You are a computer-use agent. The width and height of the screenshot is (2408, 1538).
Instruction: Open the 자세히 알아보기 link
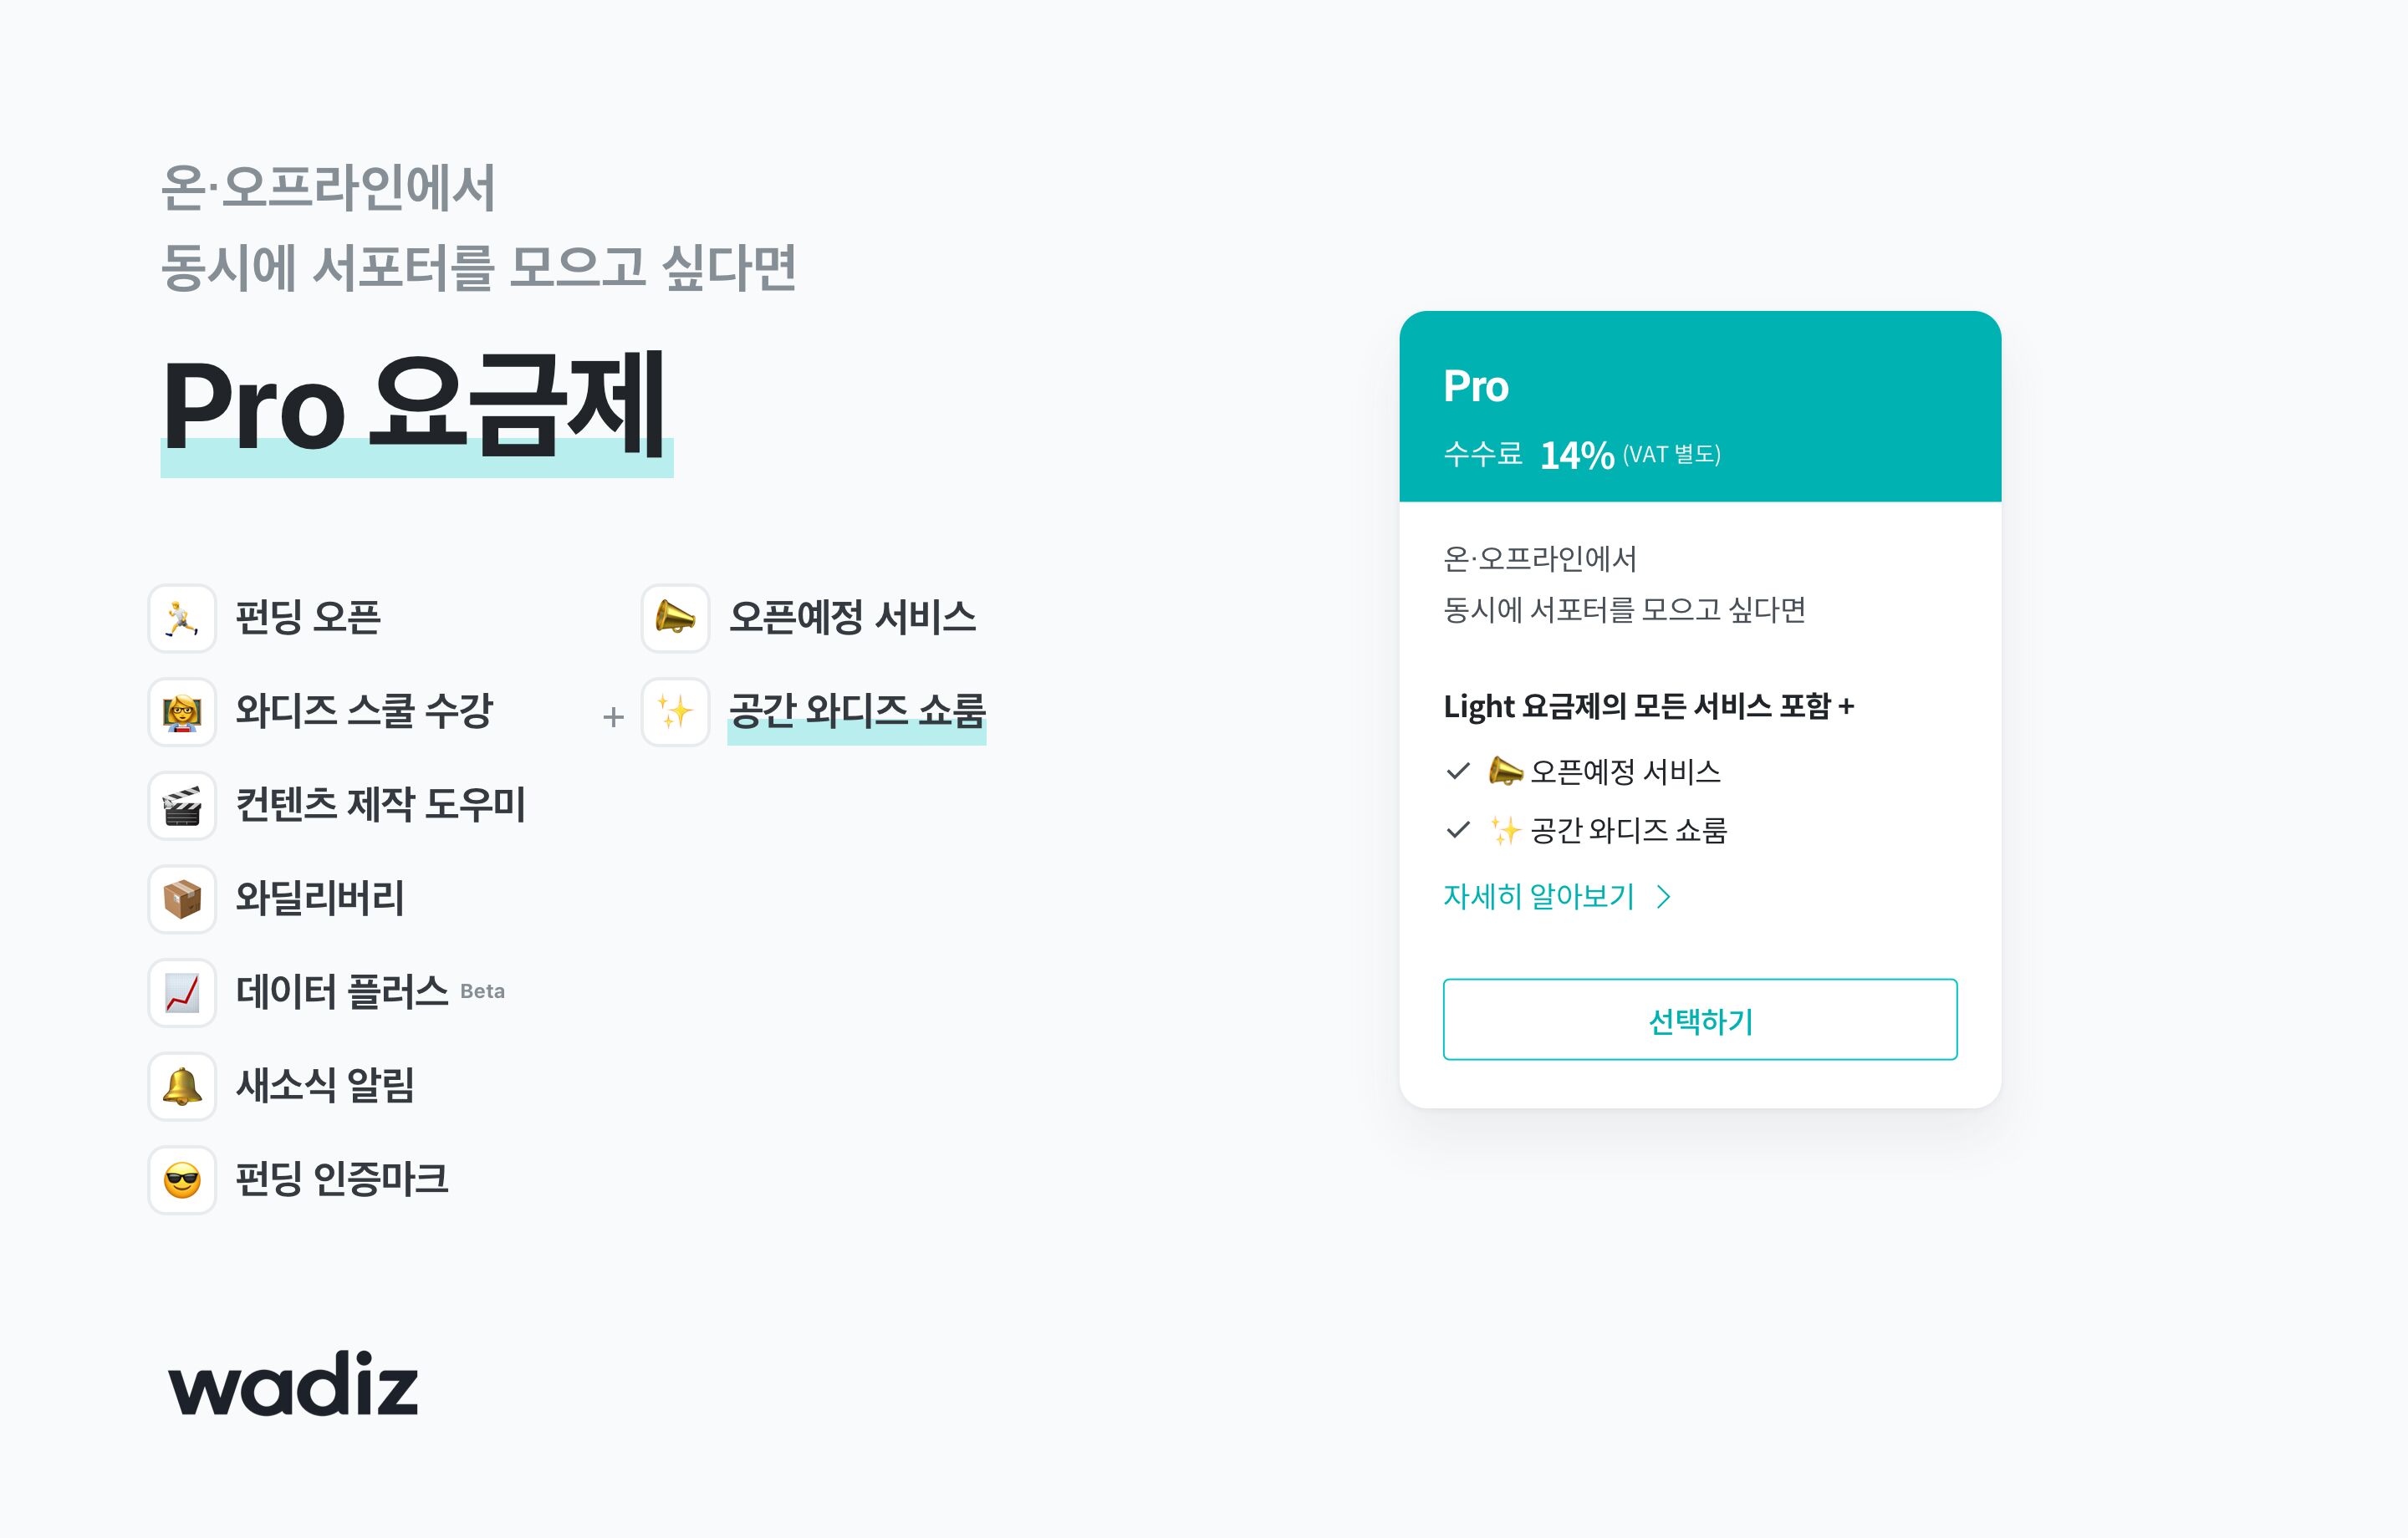click(1538, 897)
